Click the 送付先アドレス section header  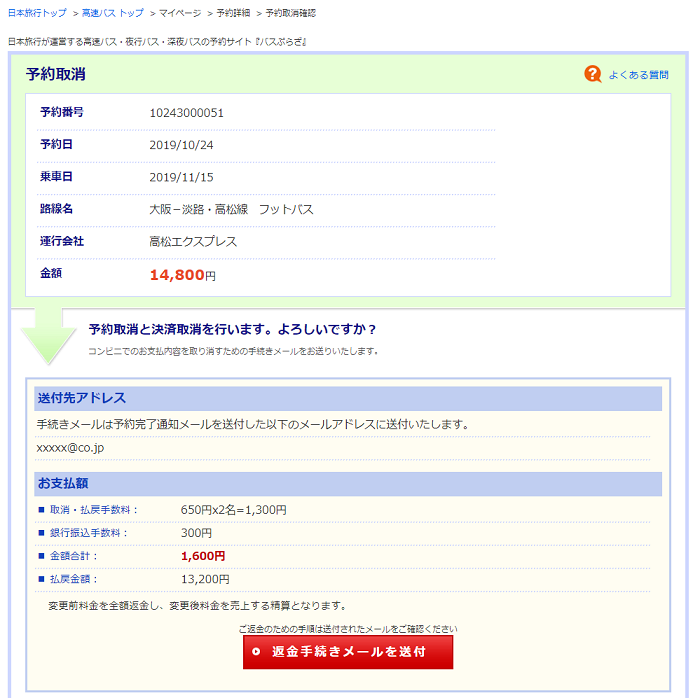[x=347, y=398]
